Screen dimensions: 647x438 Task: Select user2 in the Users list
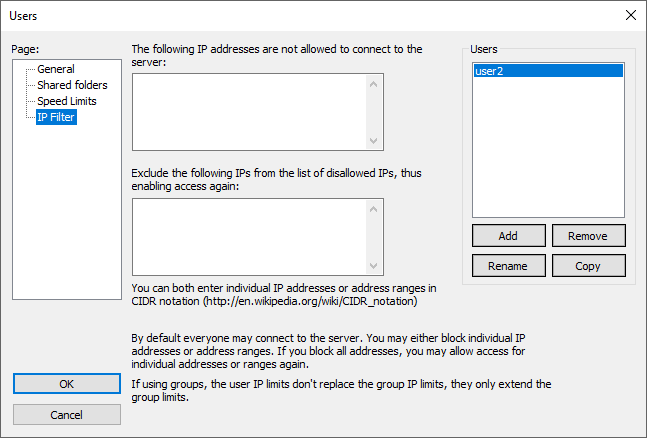point(548,71)
